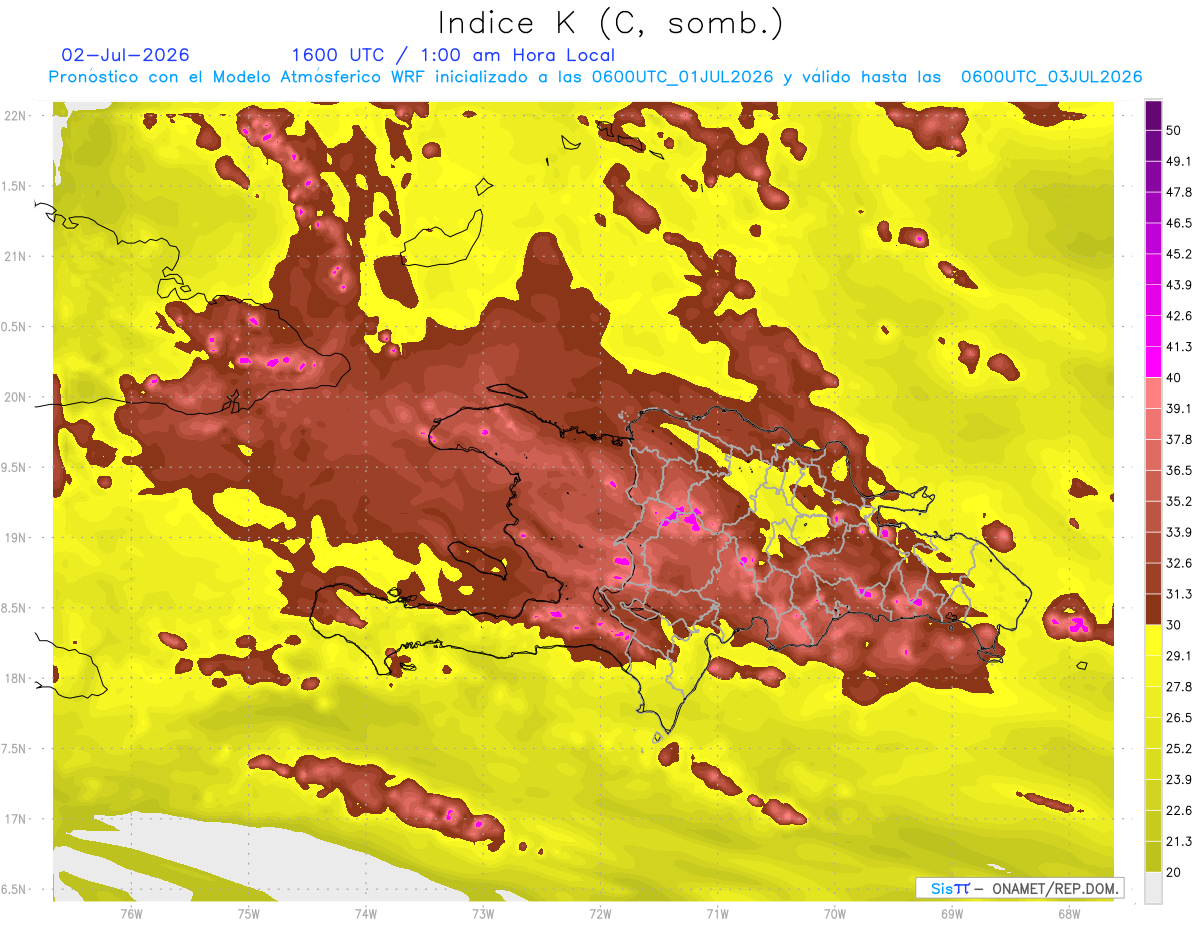This screenshot has width=1200, height=927.
Task: Click the '32.6' value on the color scale
Action: (1179, 563)
